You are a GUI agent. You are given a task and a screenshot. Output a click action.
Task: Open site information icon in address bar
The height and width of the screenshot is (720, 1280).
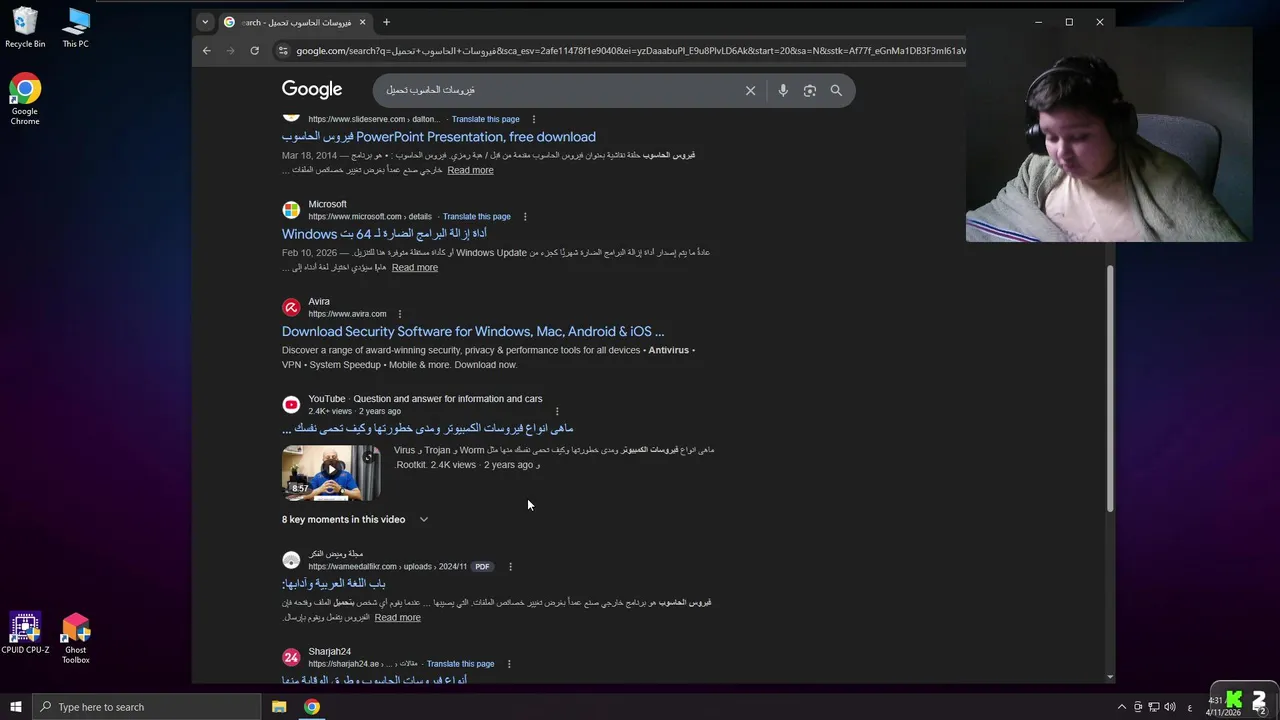(284, 51)
